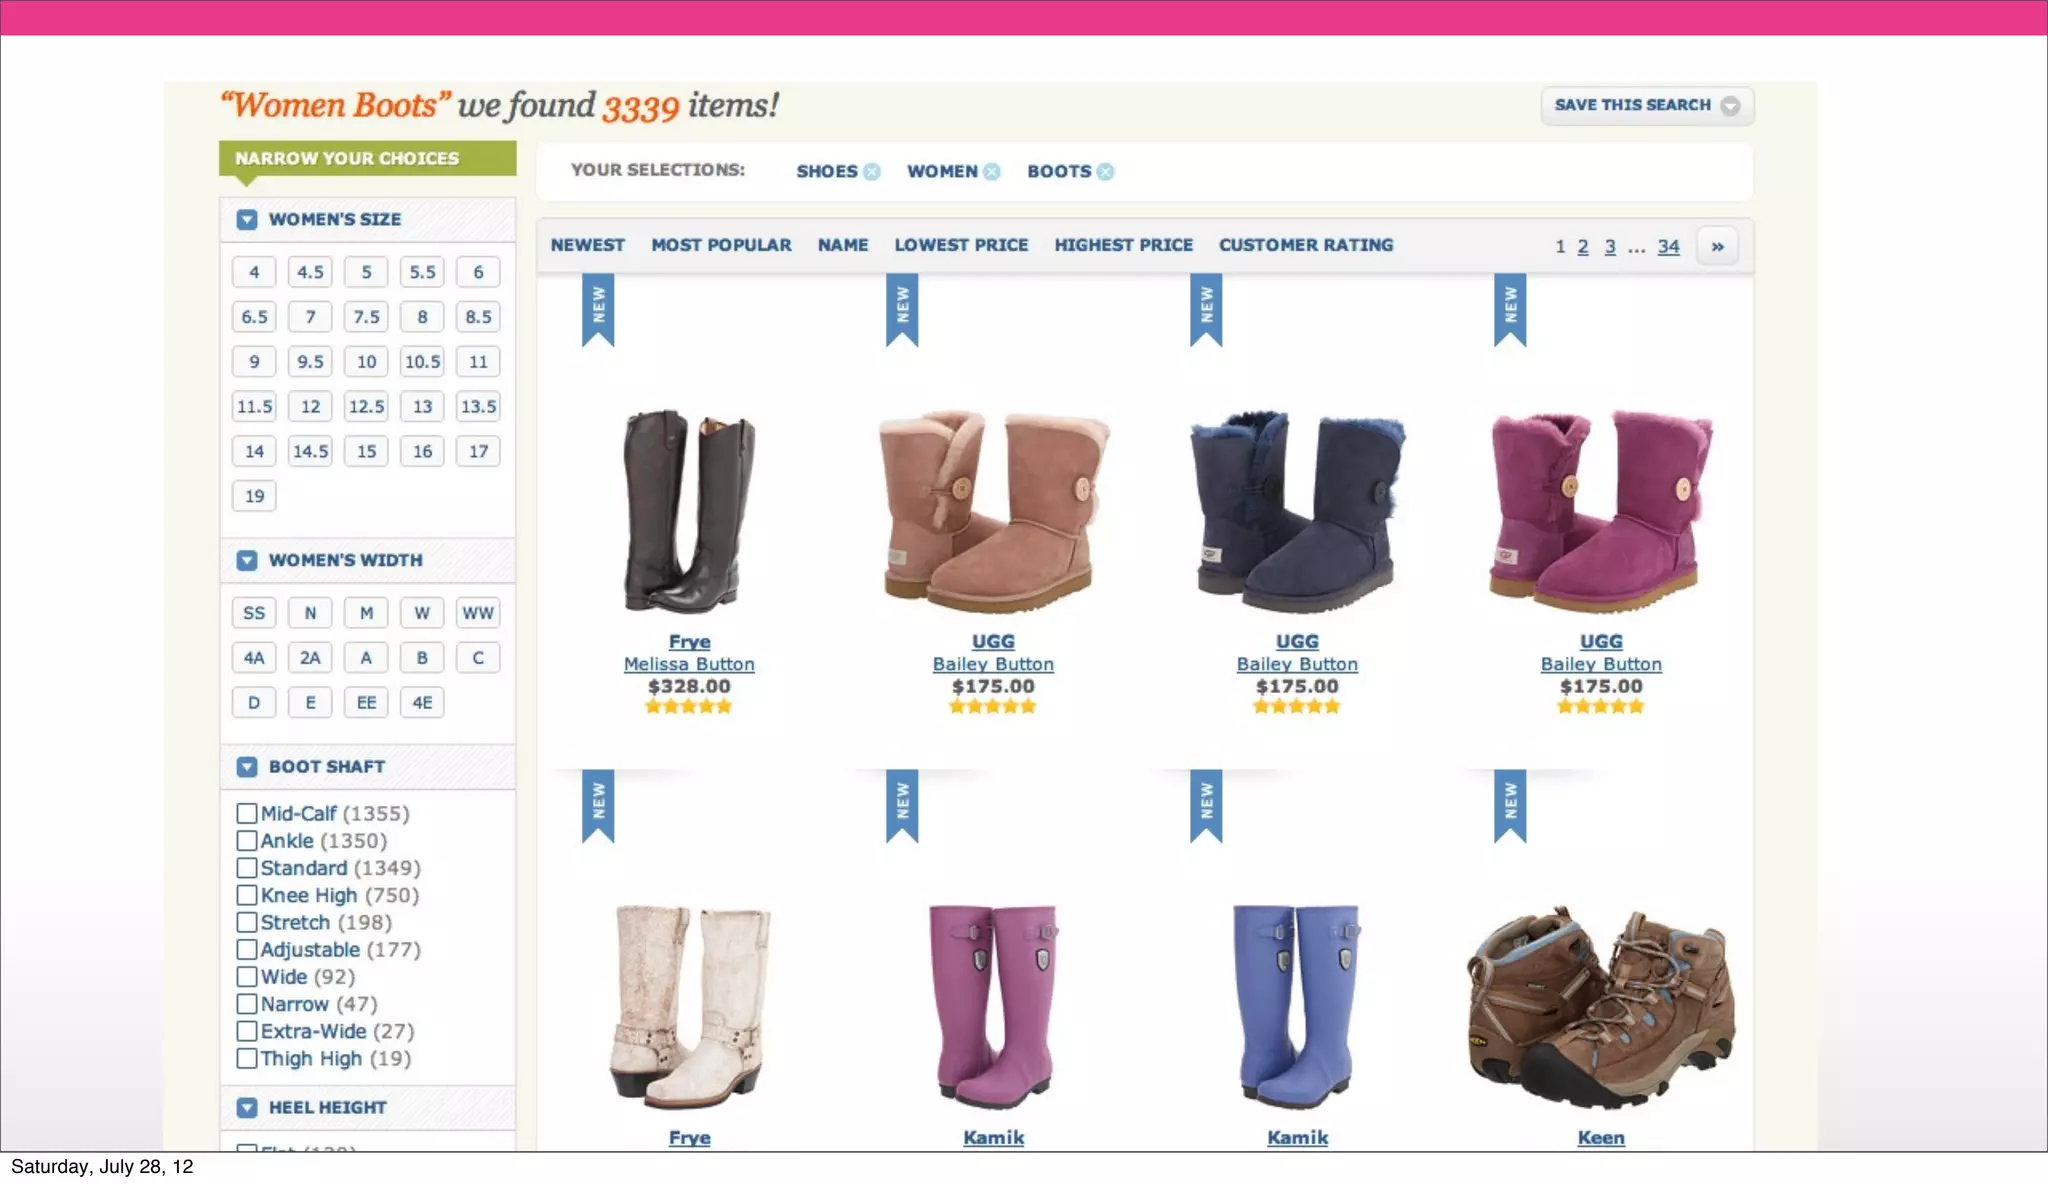Image resolution: width=2048 pixels, height=1184 pixels.
Task: Remove the SHOES selection filter
Action: point(872,172)
